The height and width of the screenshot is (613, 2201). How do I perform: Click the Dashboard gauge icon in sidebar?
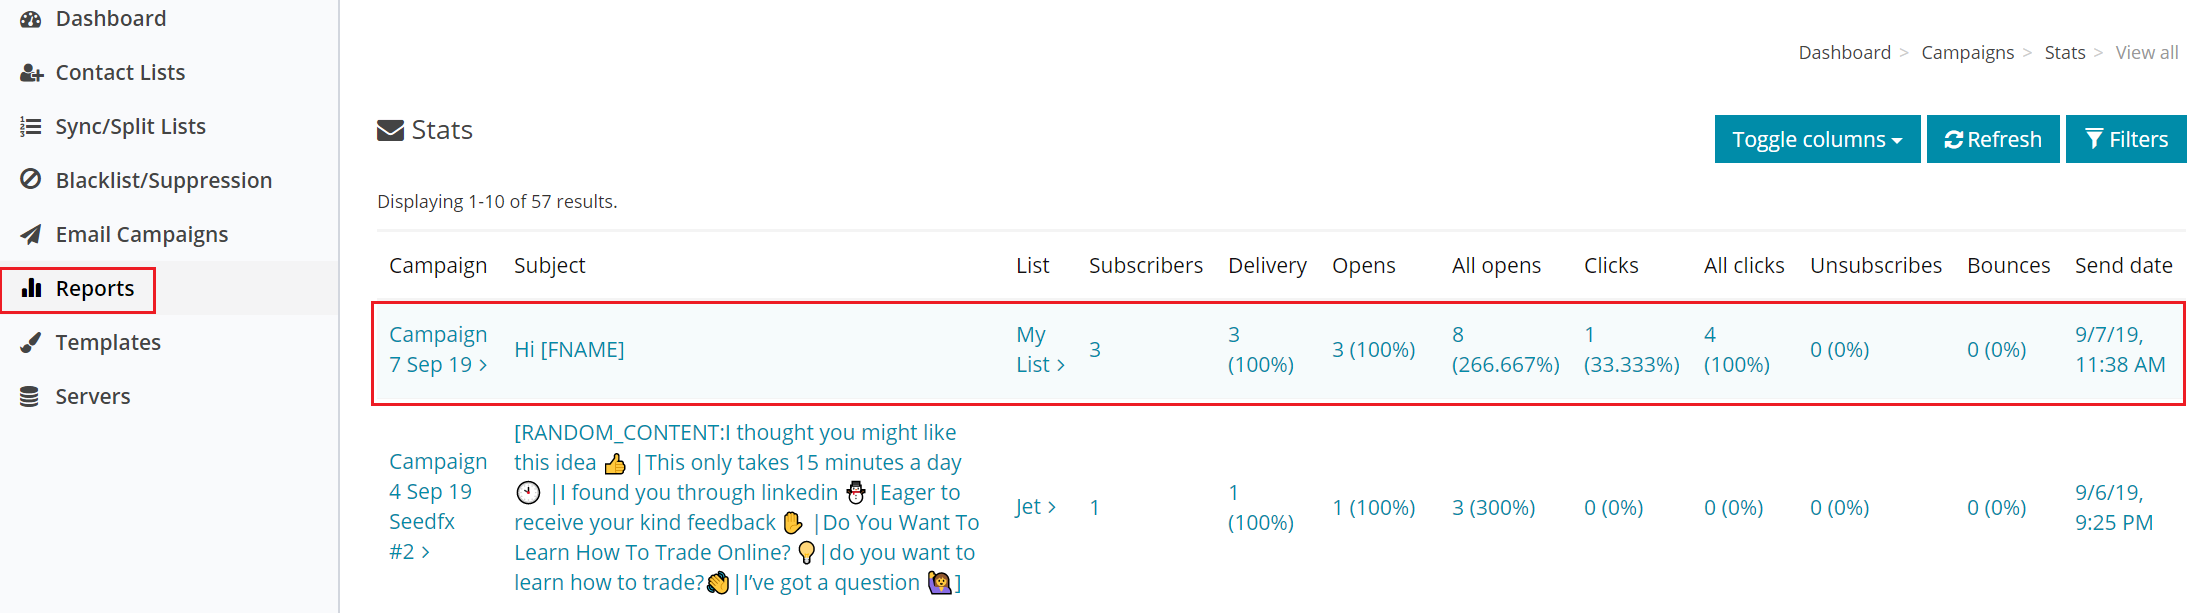click(31, 19)
